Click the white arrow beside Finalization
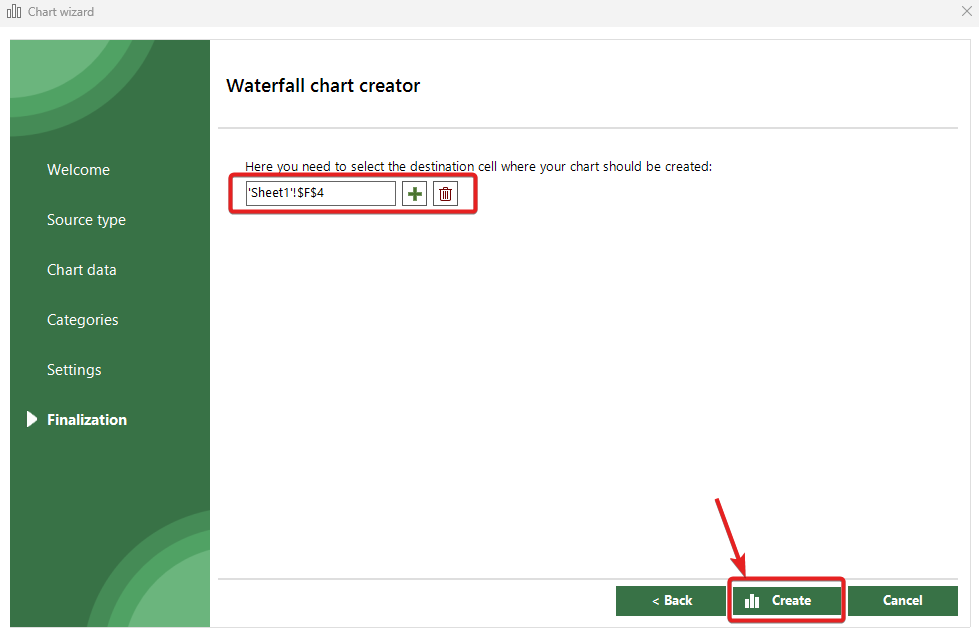This screenshot has height=631, width=979. click(x=31, y=420)
